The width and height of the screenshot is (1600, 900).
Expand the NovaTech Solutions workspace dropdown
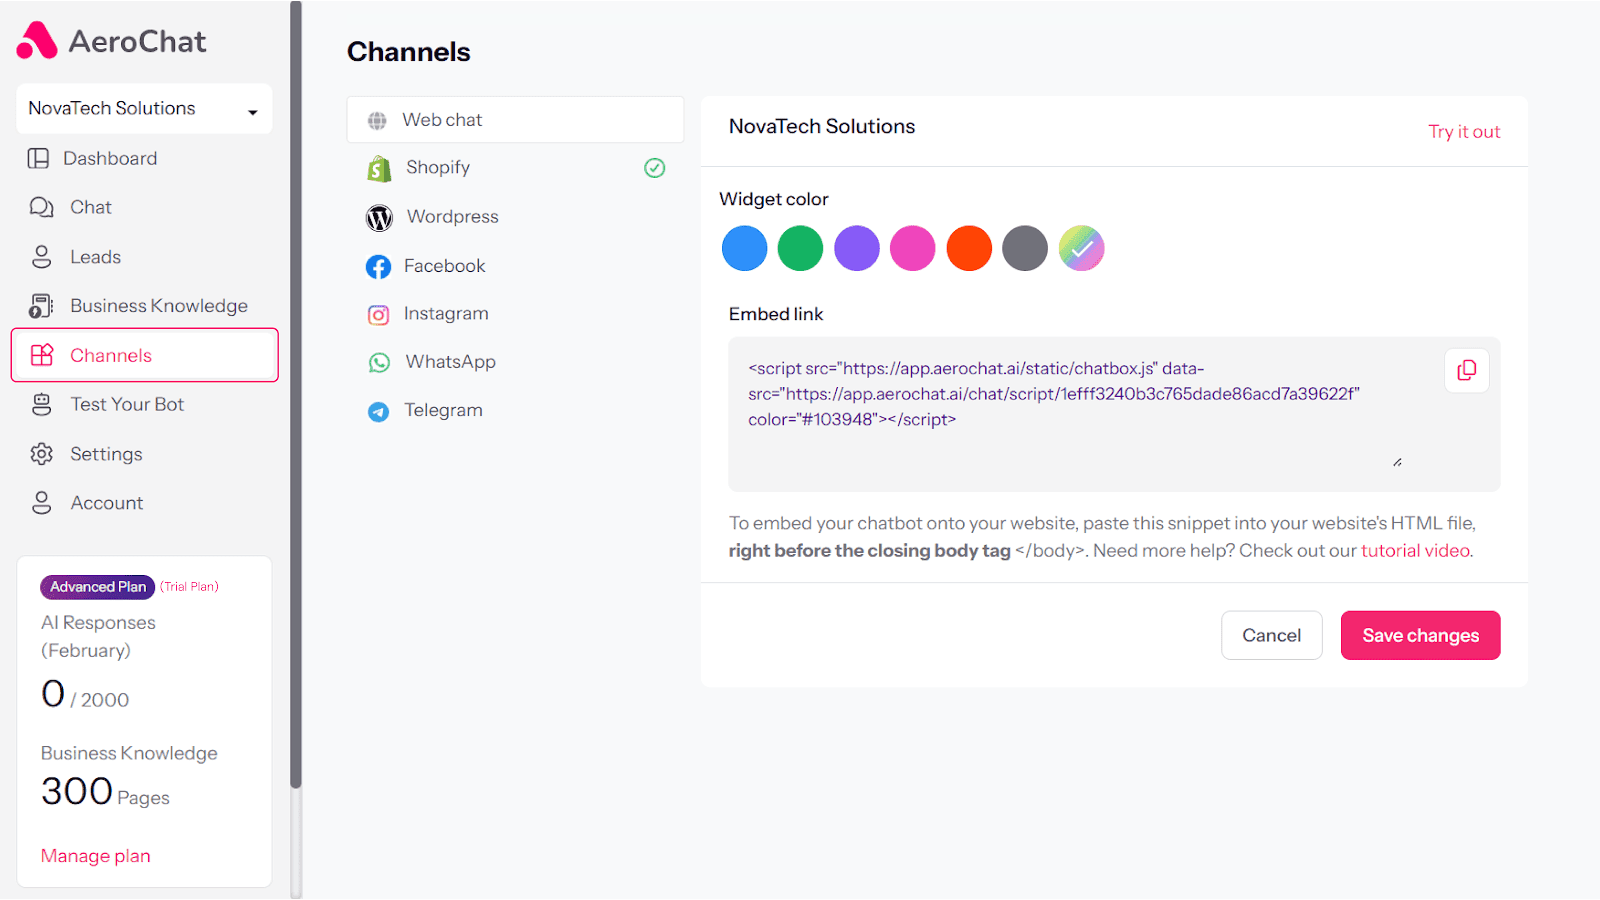click(x=143, y=108)
